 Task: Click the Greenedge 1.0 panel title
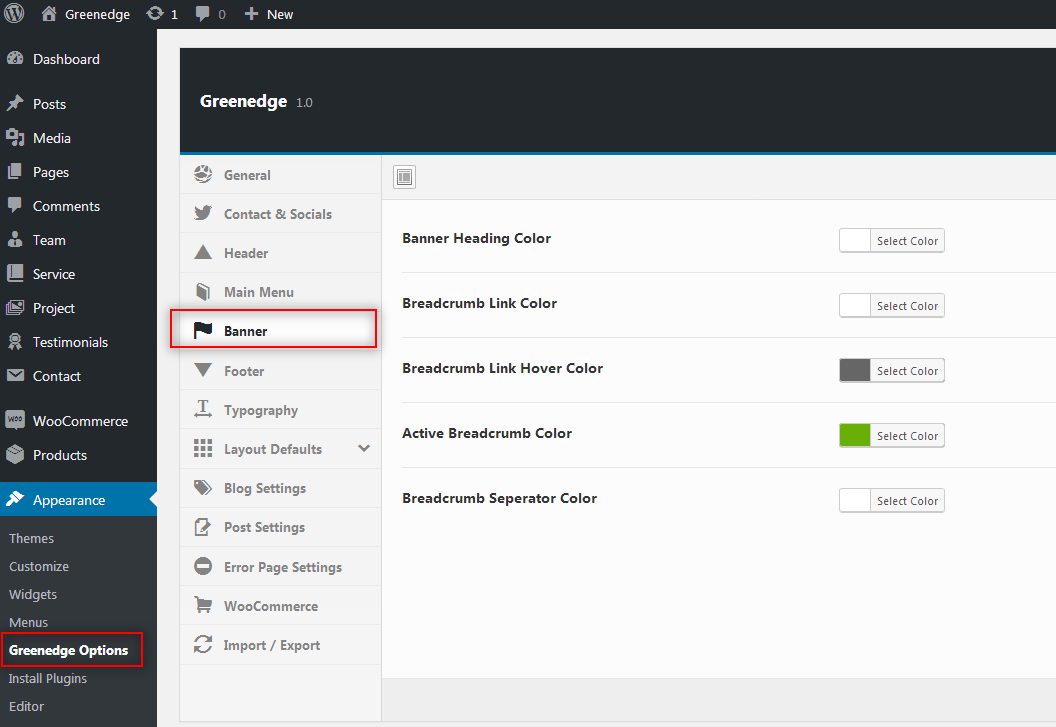click(256, 101)
